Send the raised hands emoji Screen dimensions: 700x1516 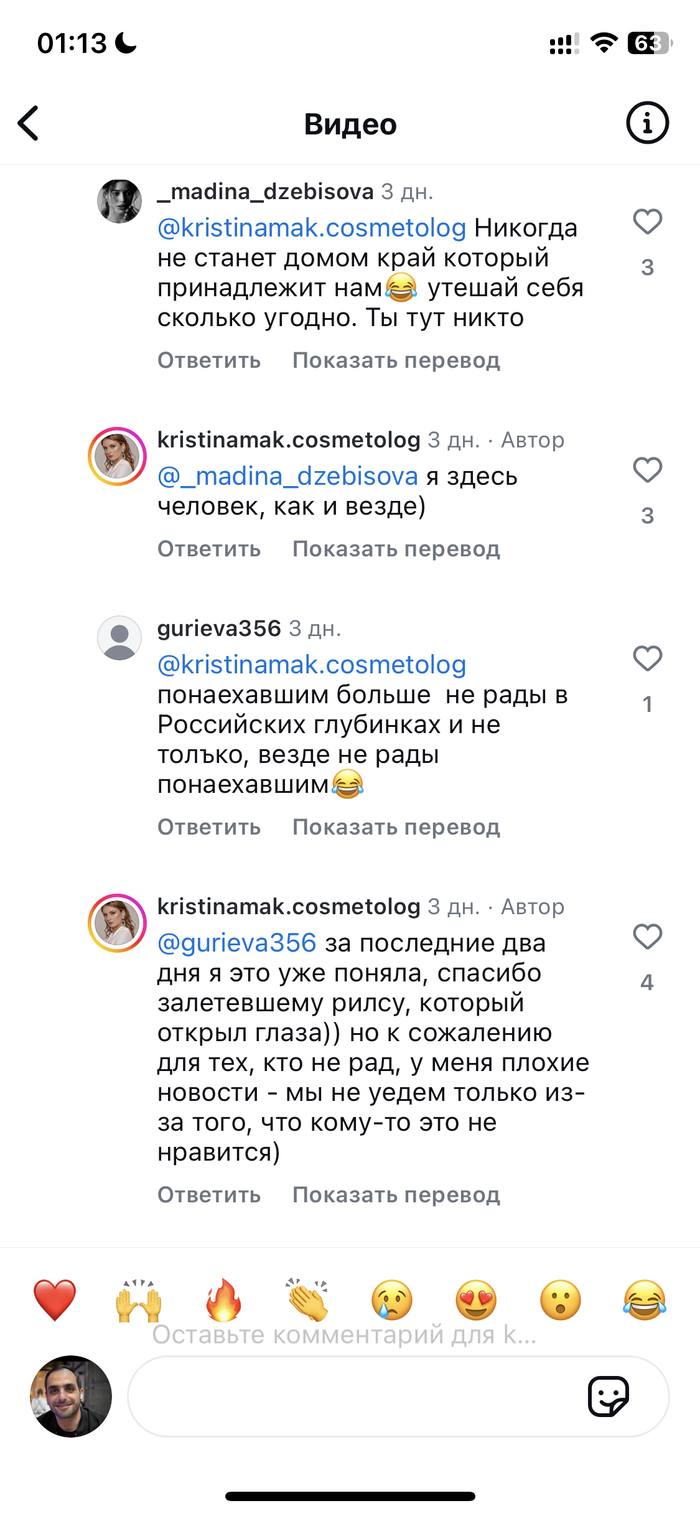(139, 1299)
